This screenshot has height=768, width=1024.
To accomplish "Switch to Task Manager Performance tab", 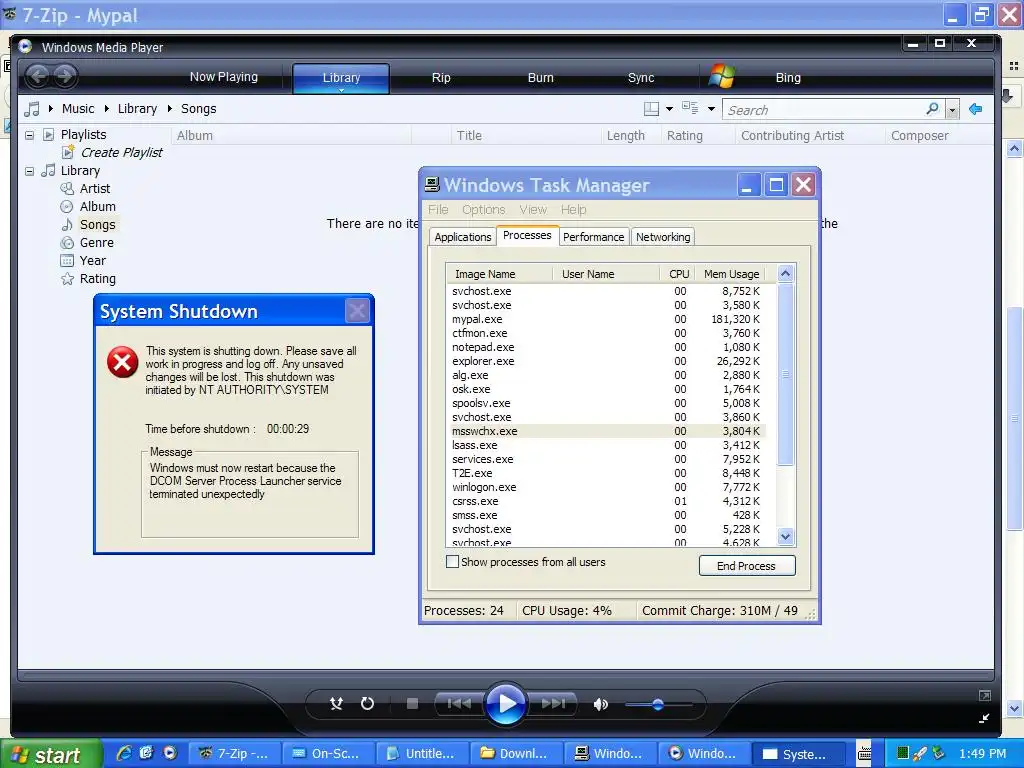I will [x=593, y=237].
